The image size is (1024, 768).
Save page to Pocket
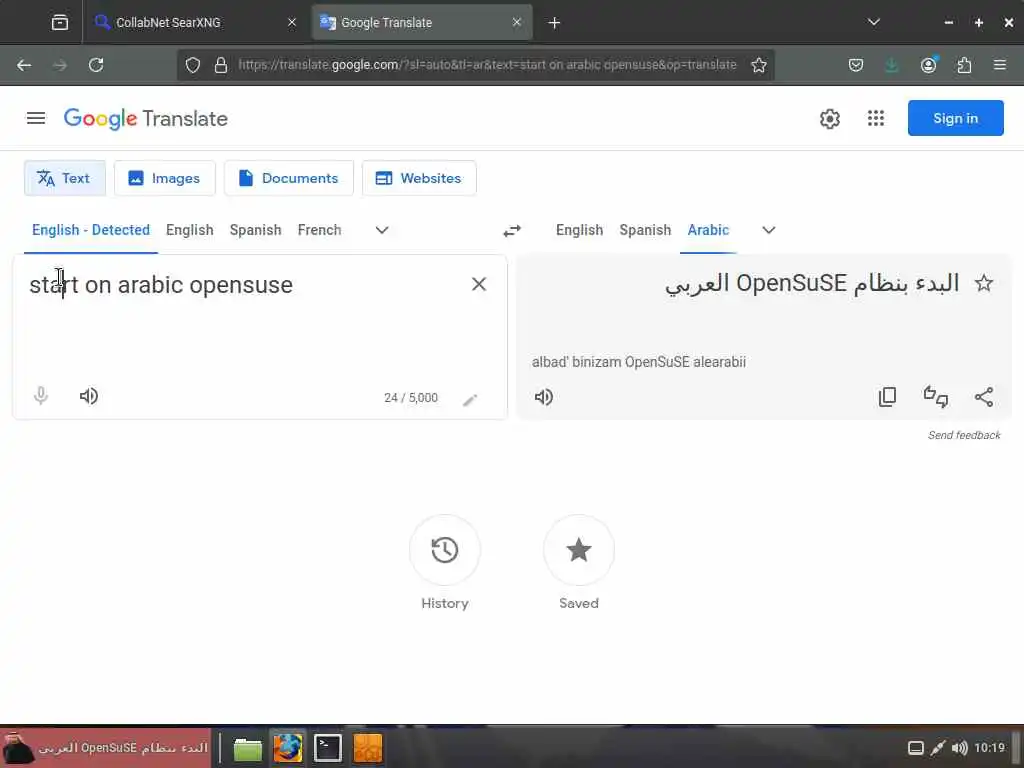coord(856,65)
